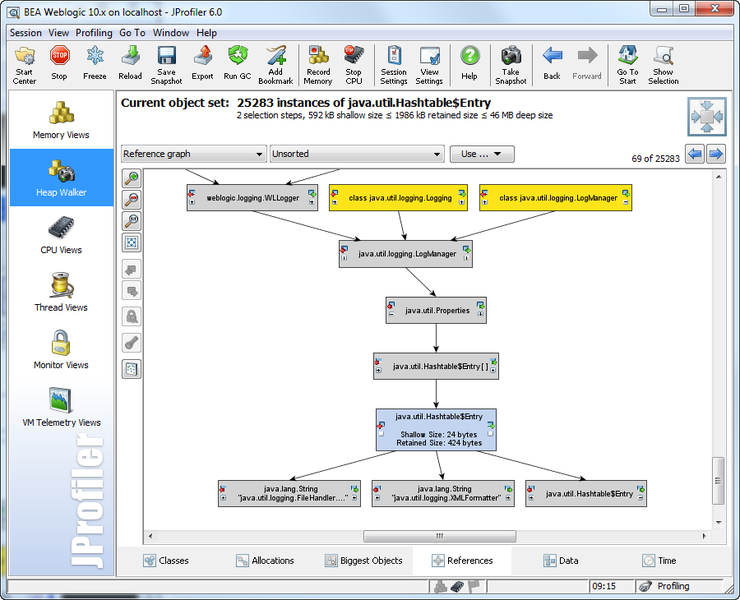Collapse outgoing references of class LogManager node
Image resolution: width=740 pixels, height=600 pixels.
(x=625, y=202)
